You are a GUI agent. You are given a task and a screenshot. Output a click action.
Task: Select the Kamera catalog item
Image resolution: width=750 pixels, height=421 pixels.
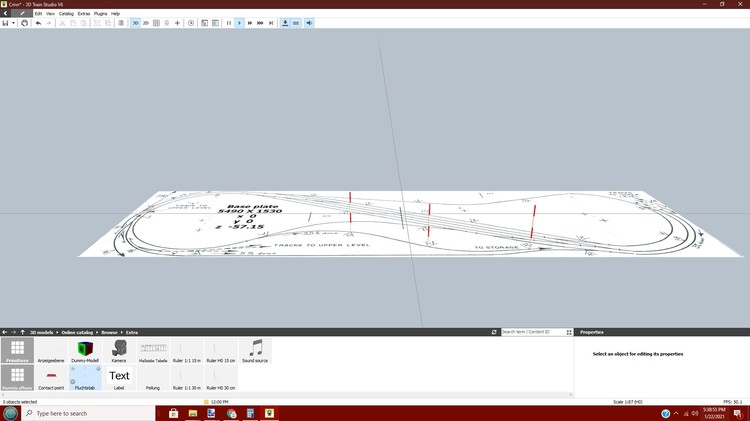click(119, 350)
